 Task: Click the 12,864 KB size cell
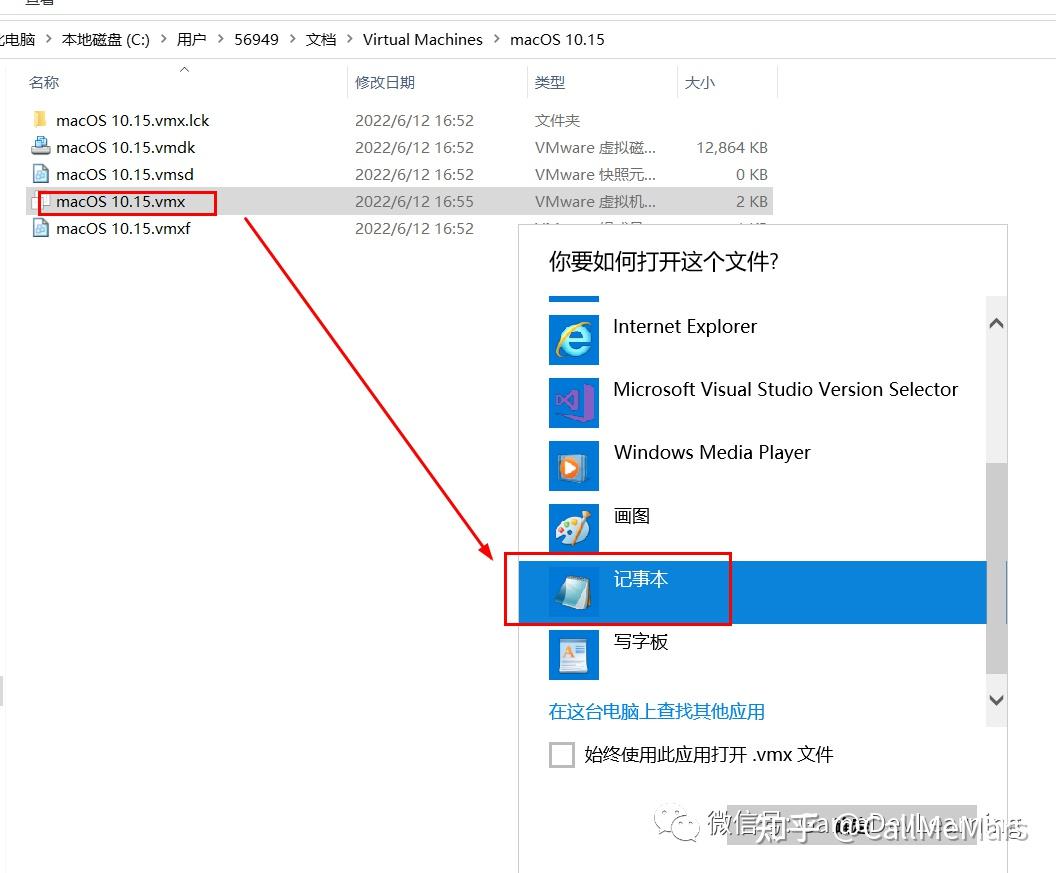(732, 147)
